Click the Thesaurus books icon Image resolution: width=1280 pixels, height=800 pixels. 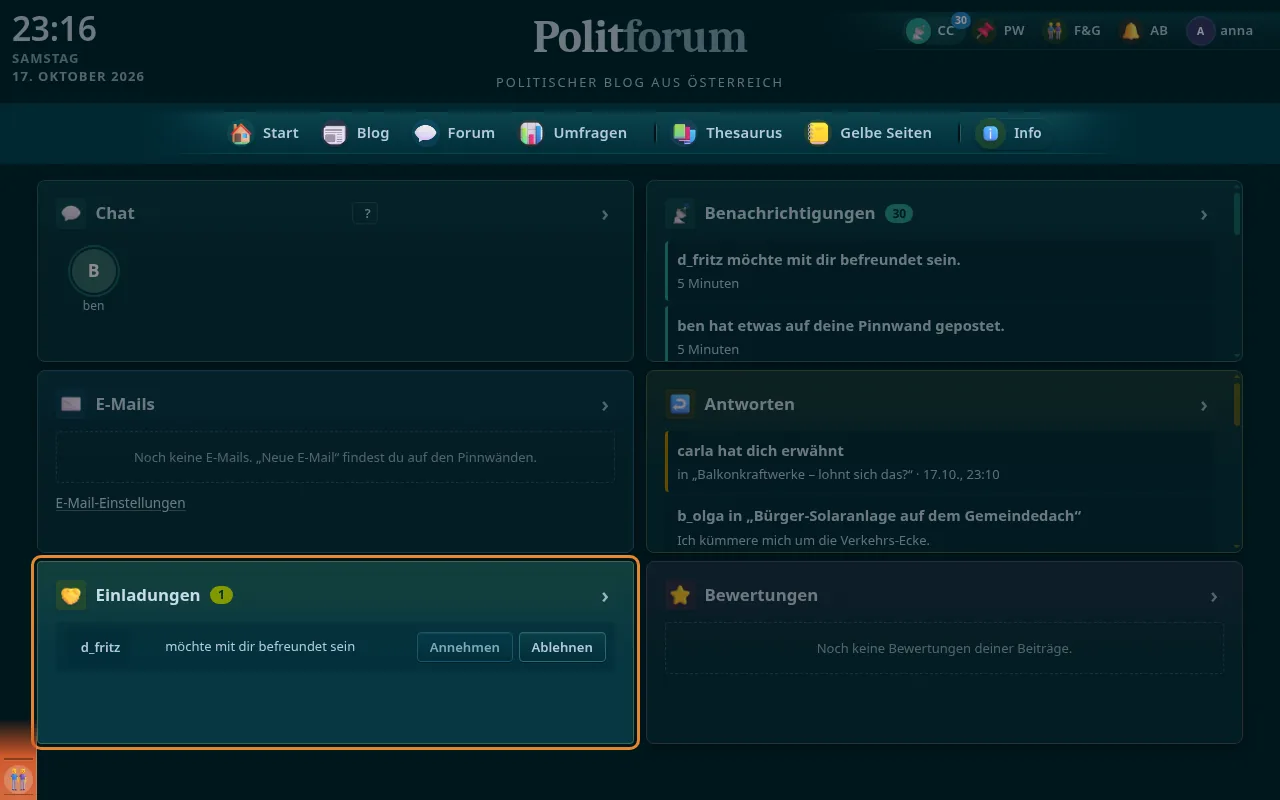point(684,133)
